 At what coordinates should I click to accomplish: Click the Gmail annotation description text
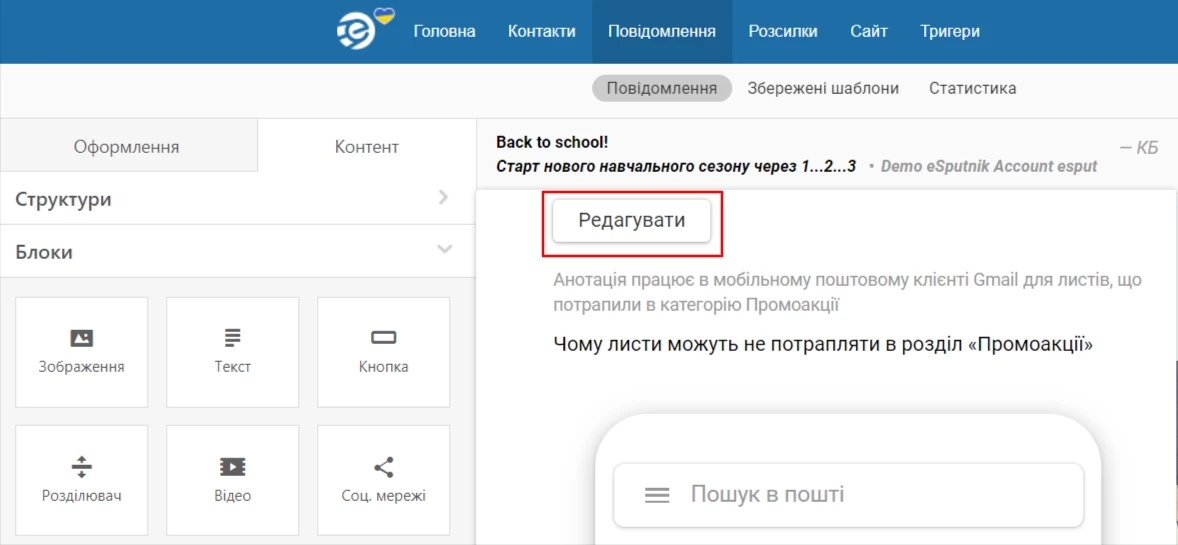pyautogui.click(x=847, y=293)
